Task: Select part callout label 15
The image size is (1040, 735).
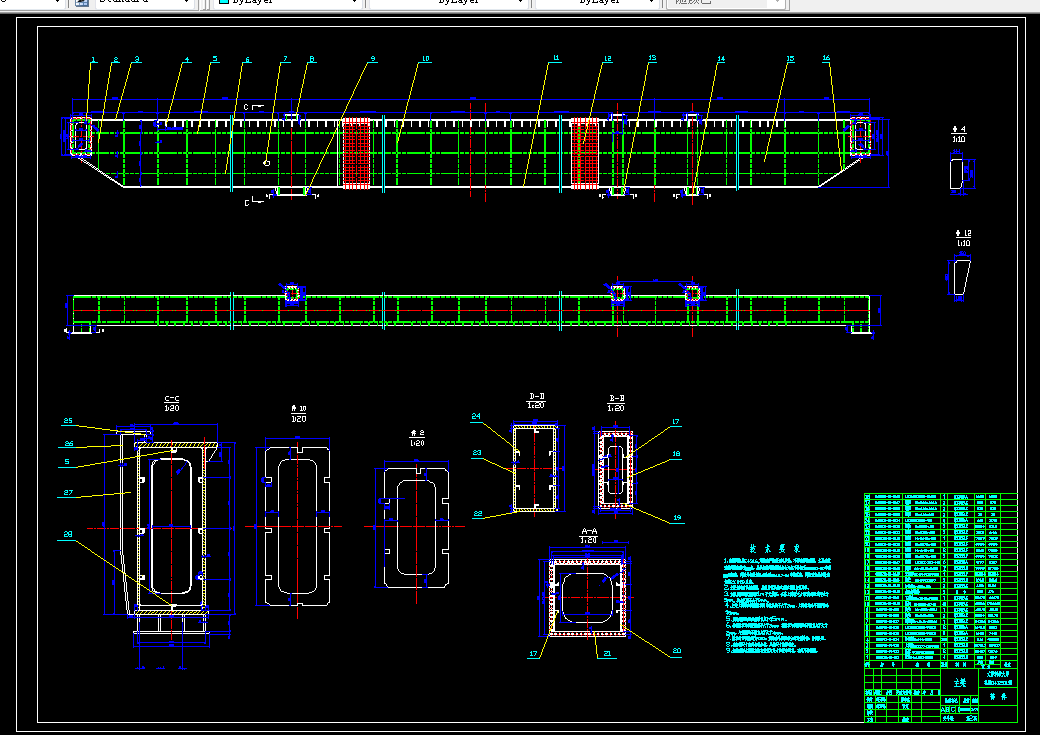Action: pos(790,59)
